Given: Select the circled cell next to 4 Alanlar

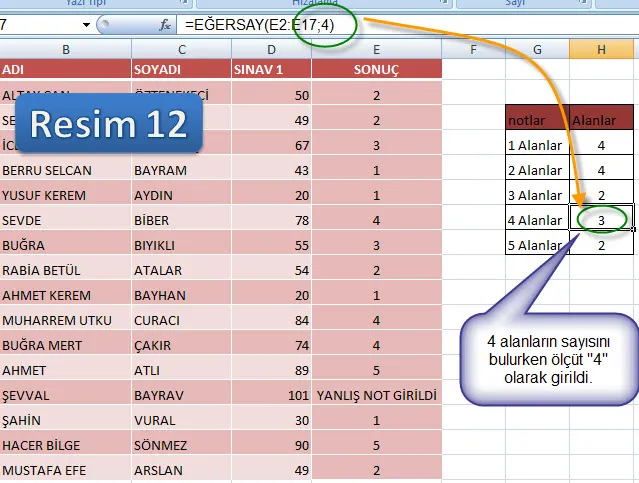Looking at the screenshot, I should (x=601, y=219).
